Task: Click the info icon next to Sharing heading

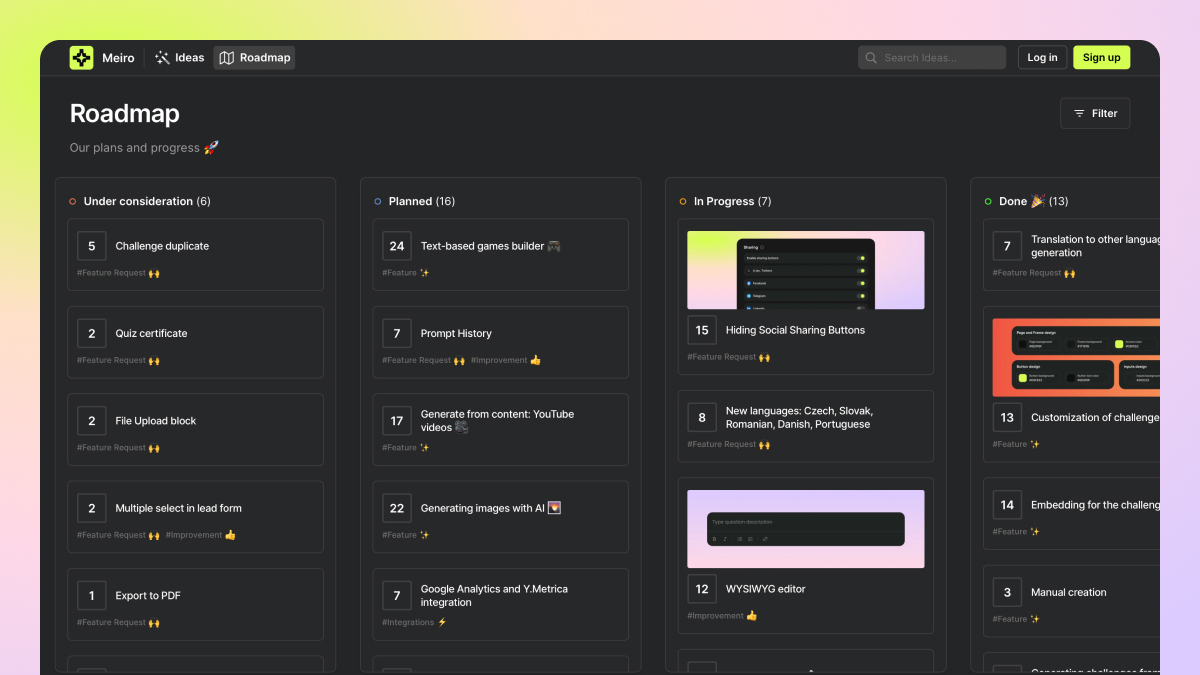Action: pos(762,247)
